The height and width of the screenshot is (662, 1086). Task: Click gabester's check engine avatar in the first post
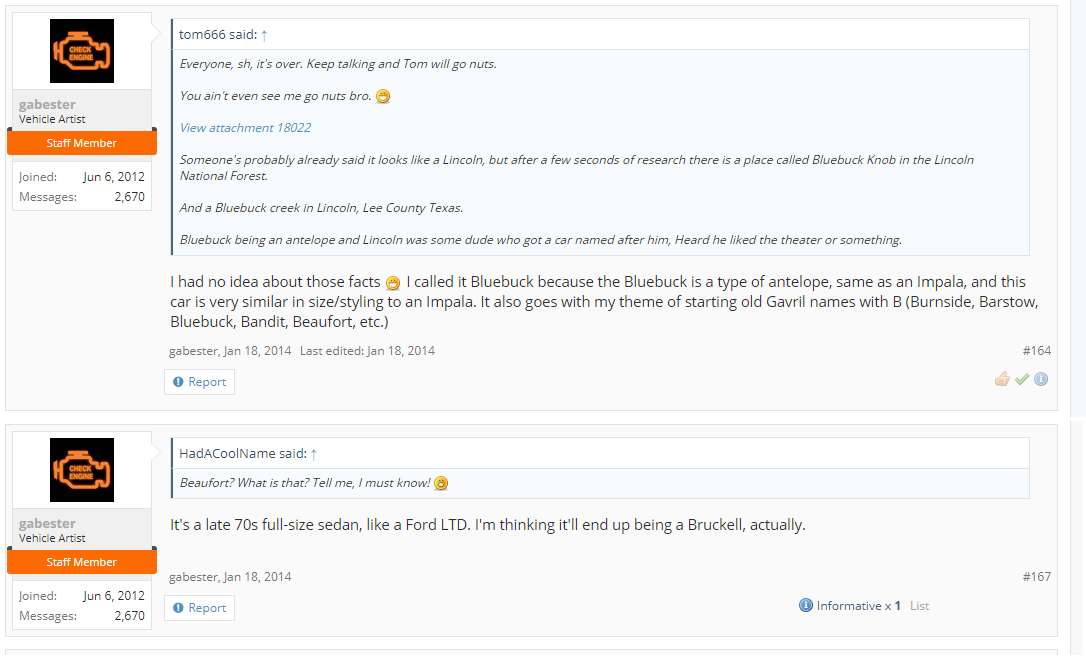(82, 51)
